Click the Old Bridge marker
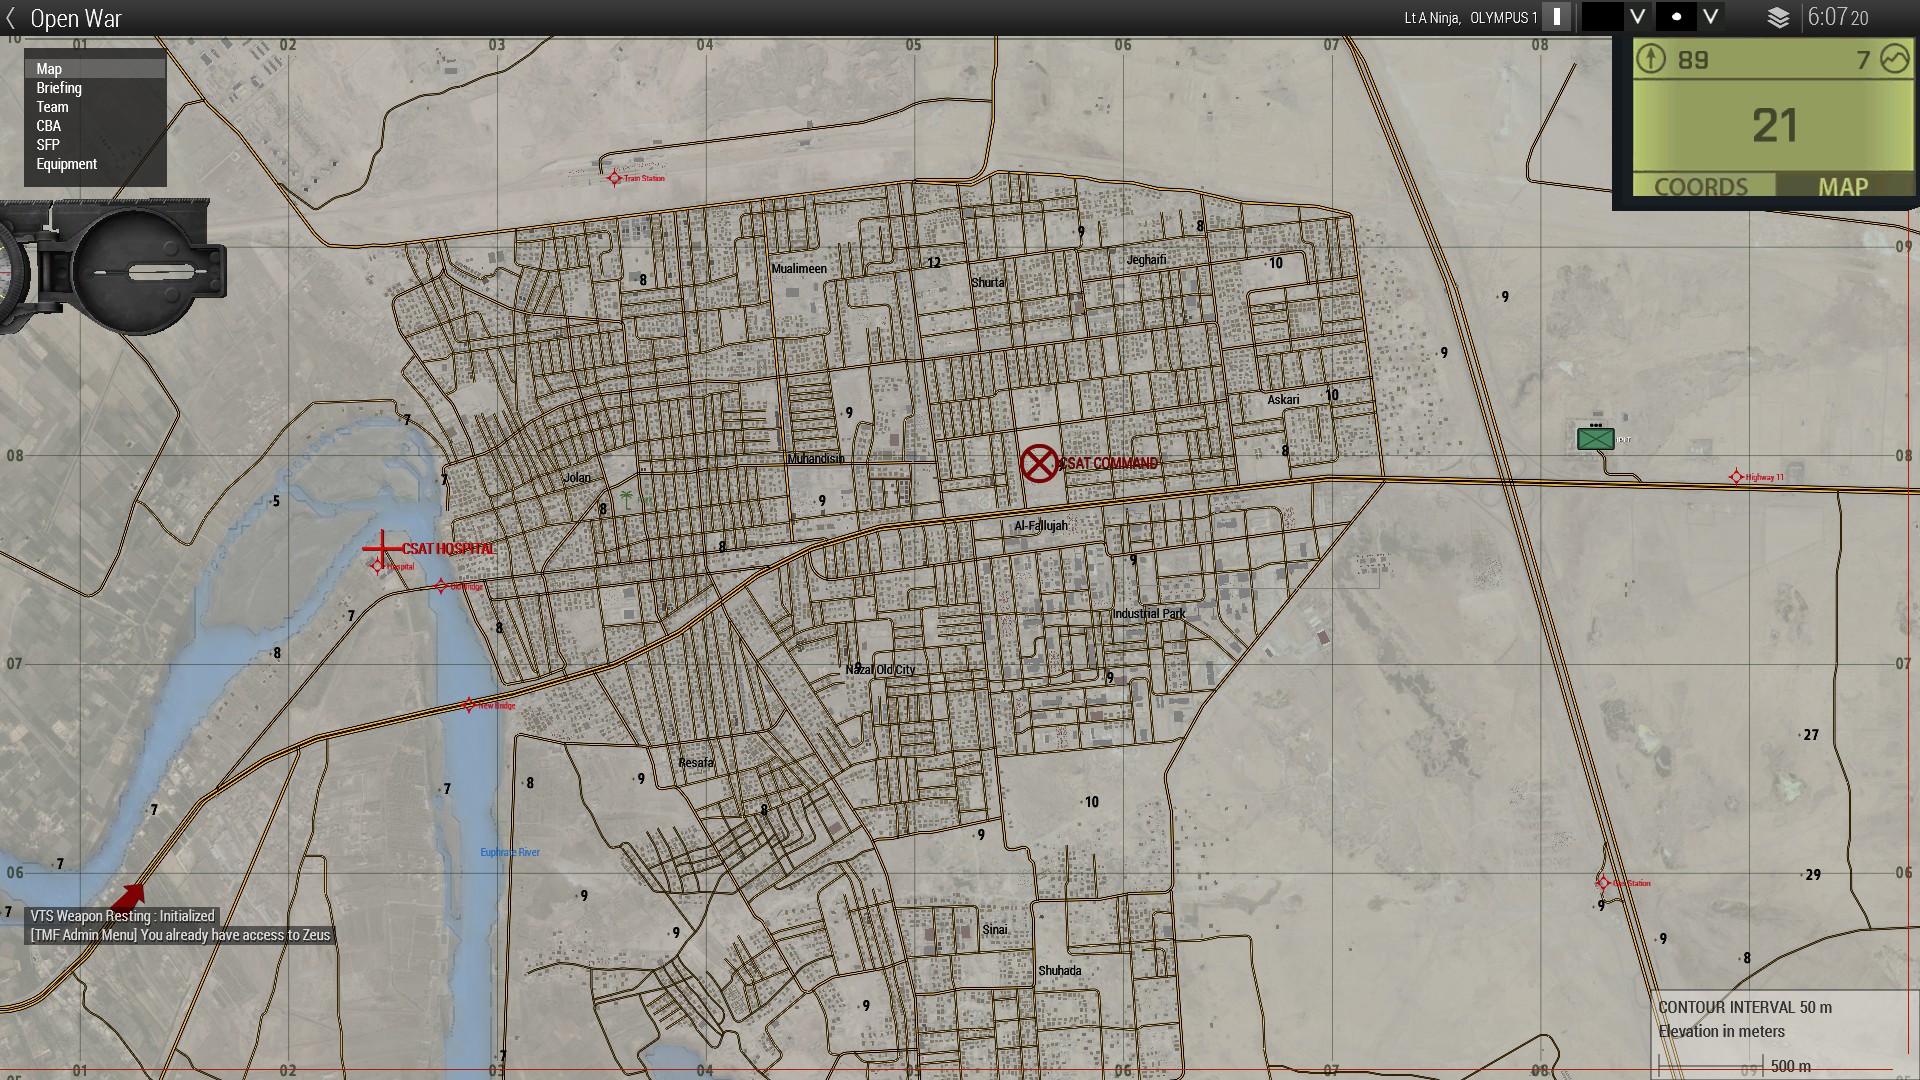 pyautogui.click(x=441, y=586)
